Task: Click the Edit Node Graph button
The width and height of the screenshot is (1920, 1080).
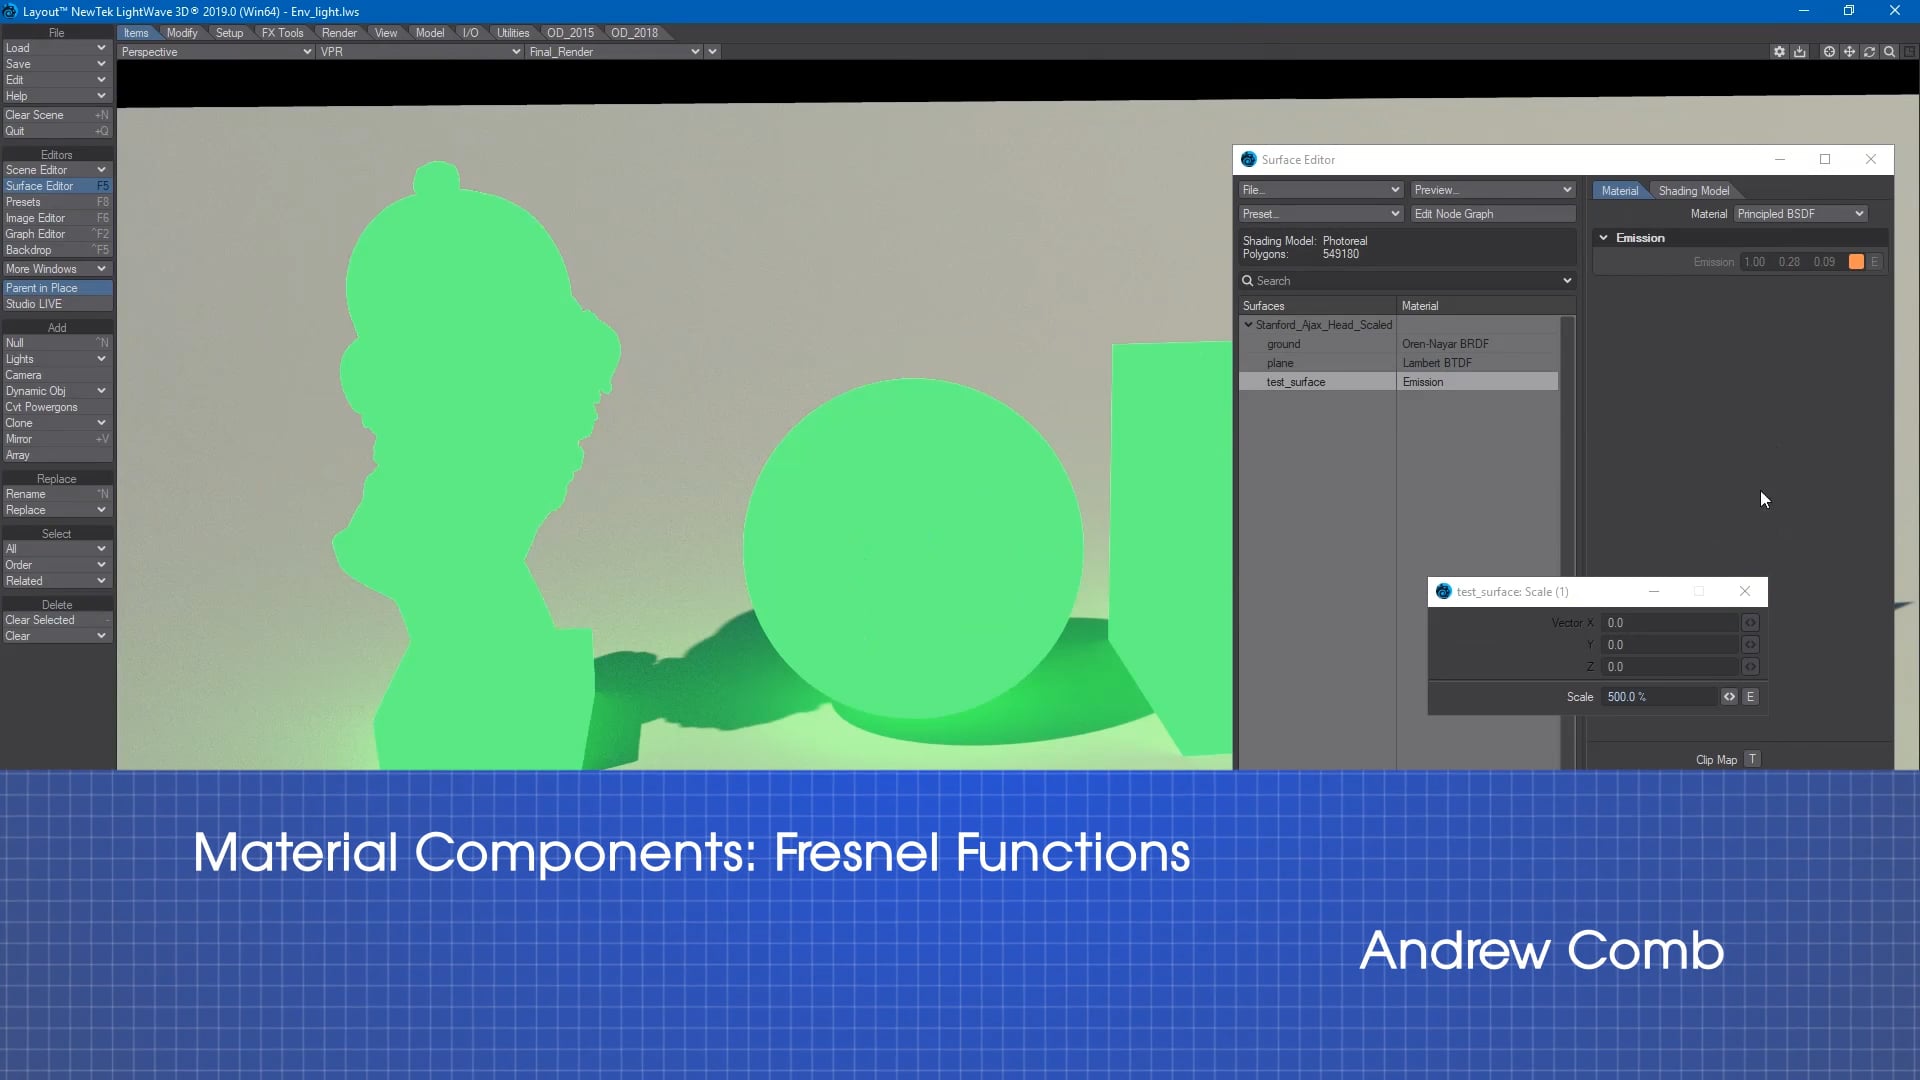Action: point(1492,214)
